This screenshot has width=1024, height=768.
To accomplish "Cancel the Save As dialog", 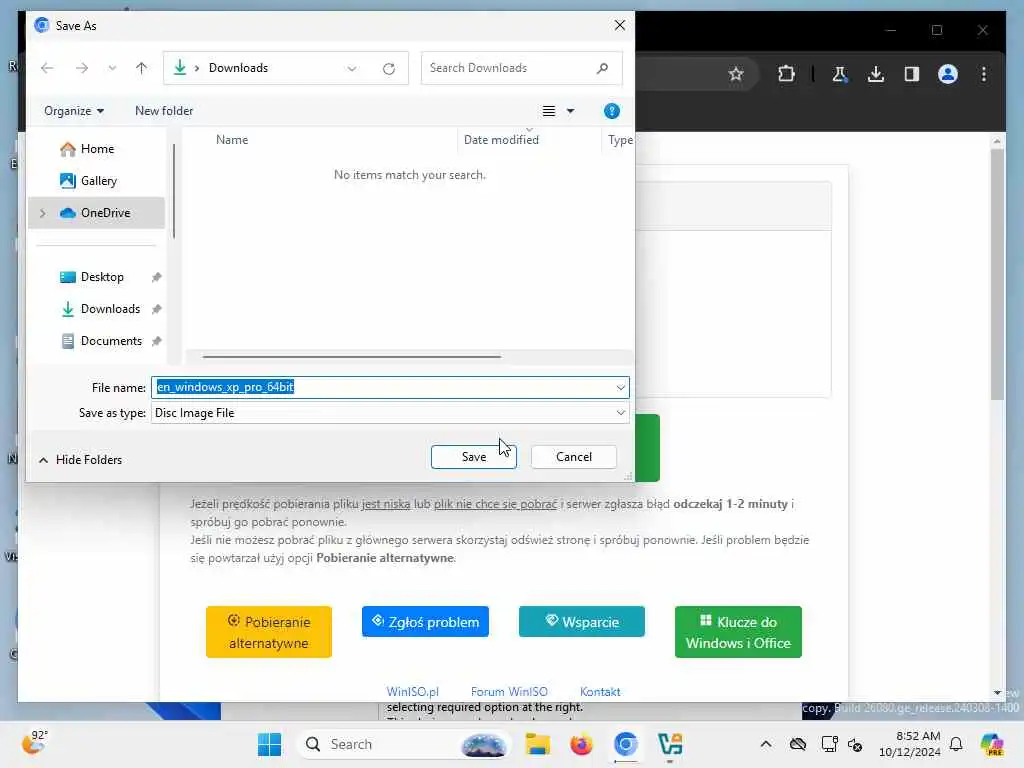I will click(573, 456).
